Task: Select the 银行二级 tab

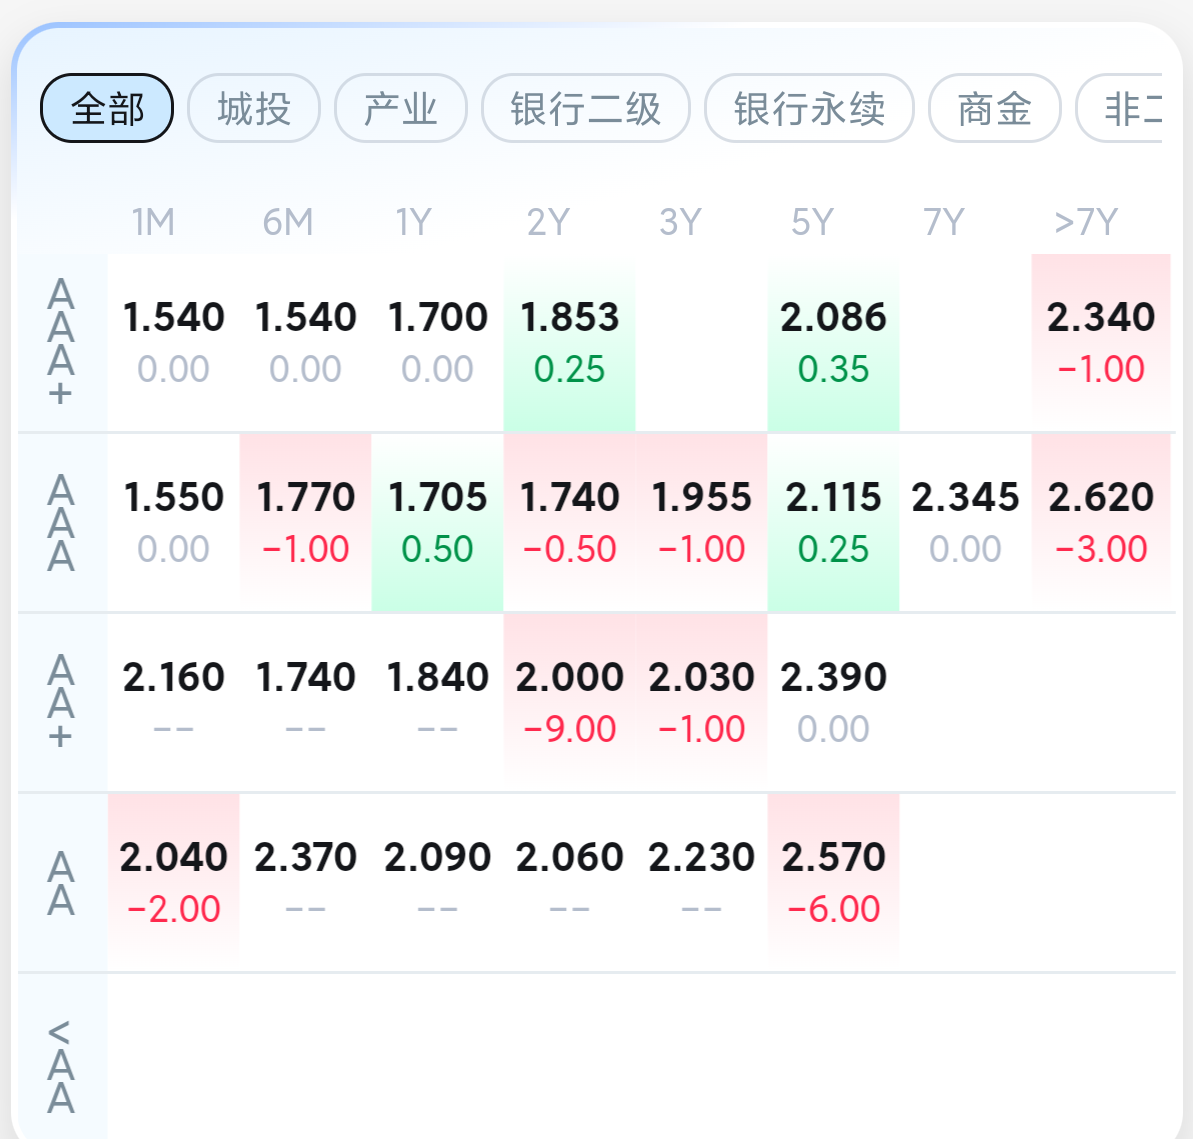Action: 585,108
